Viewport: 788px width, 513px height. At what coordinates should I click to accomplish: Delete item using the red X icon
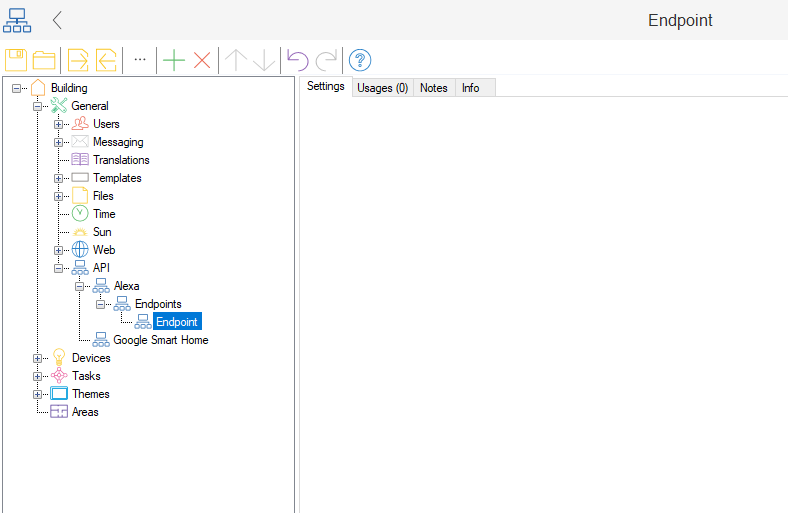click(x=202, y=60)
